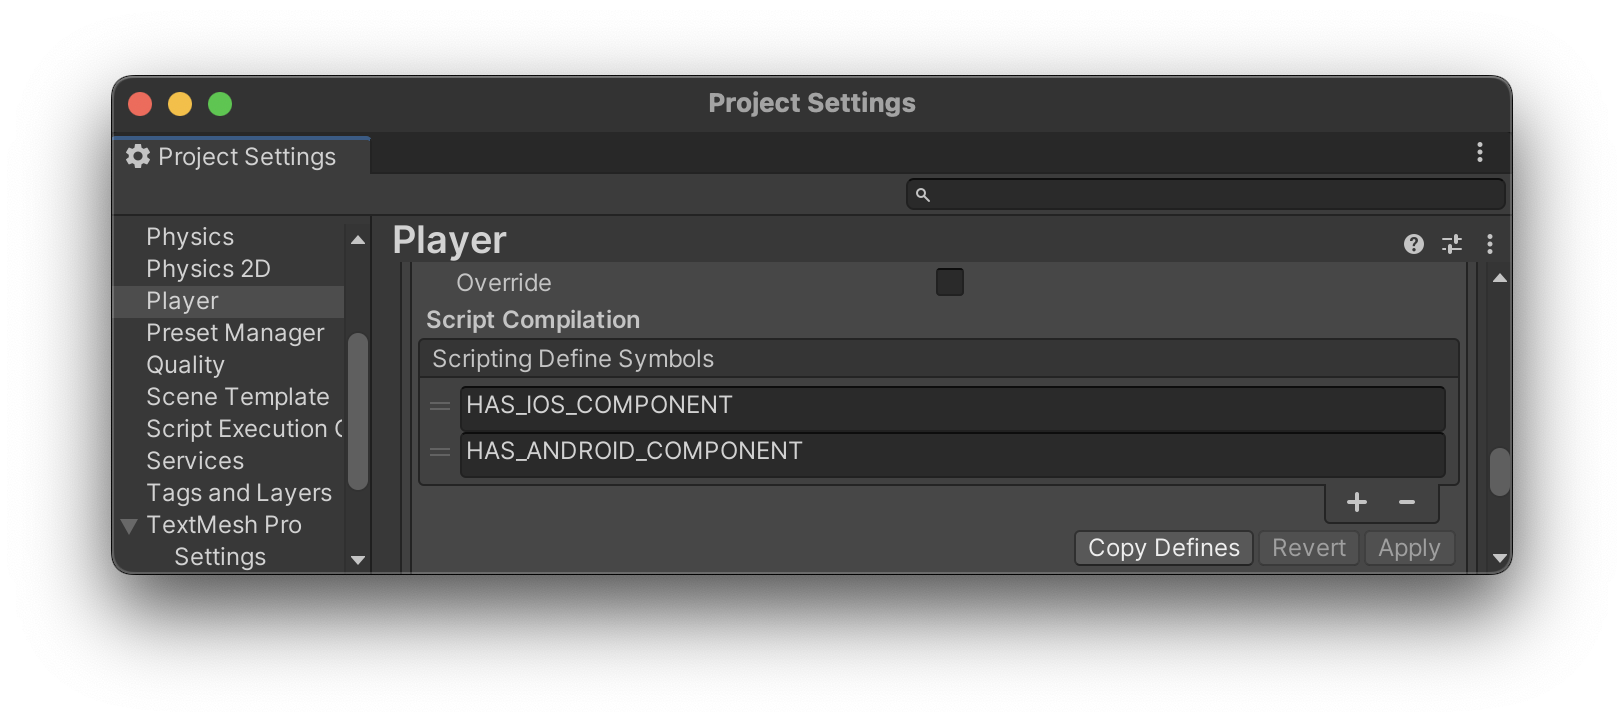Focus the settings search field

1205,194
